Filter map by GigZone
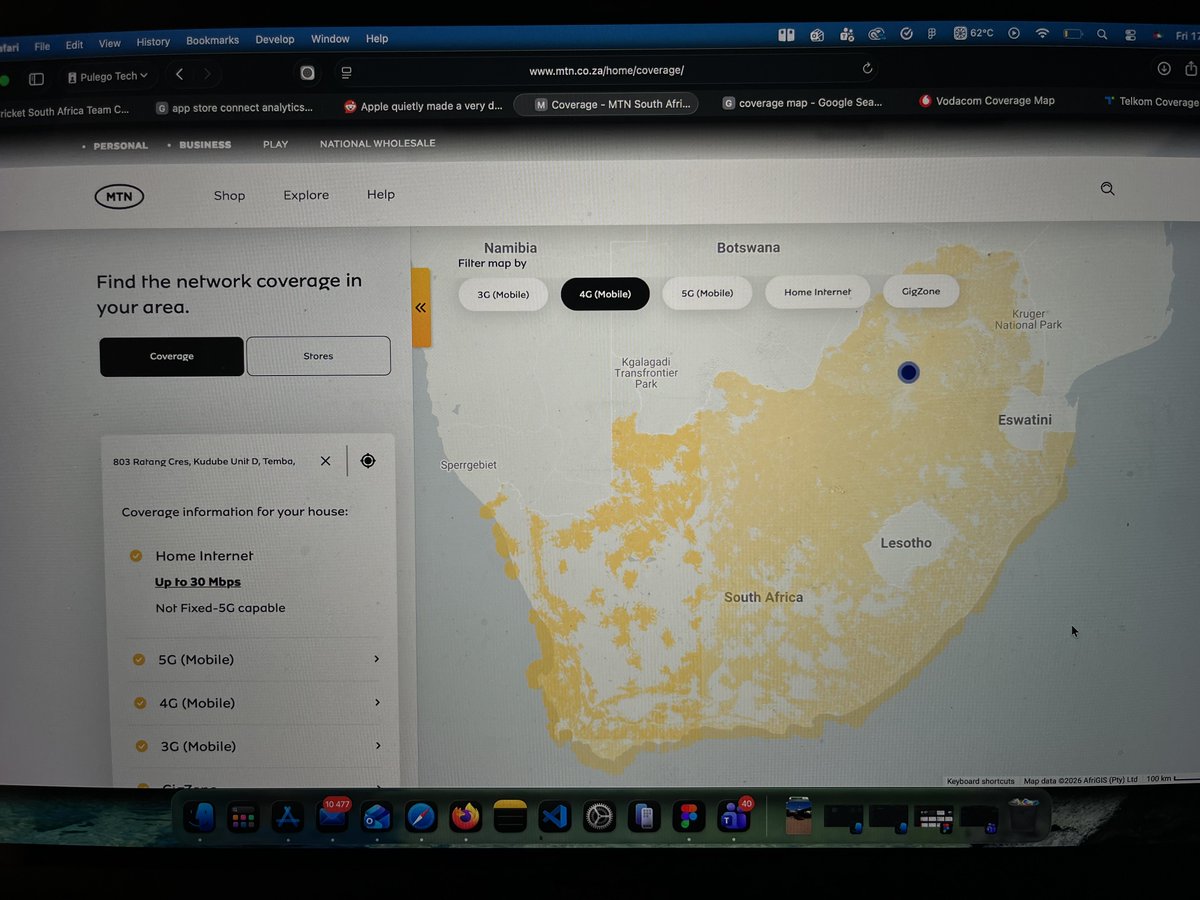This screenshot has width=1200, height=900. [x=921, y=291]
